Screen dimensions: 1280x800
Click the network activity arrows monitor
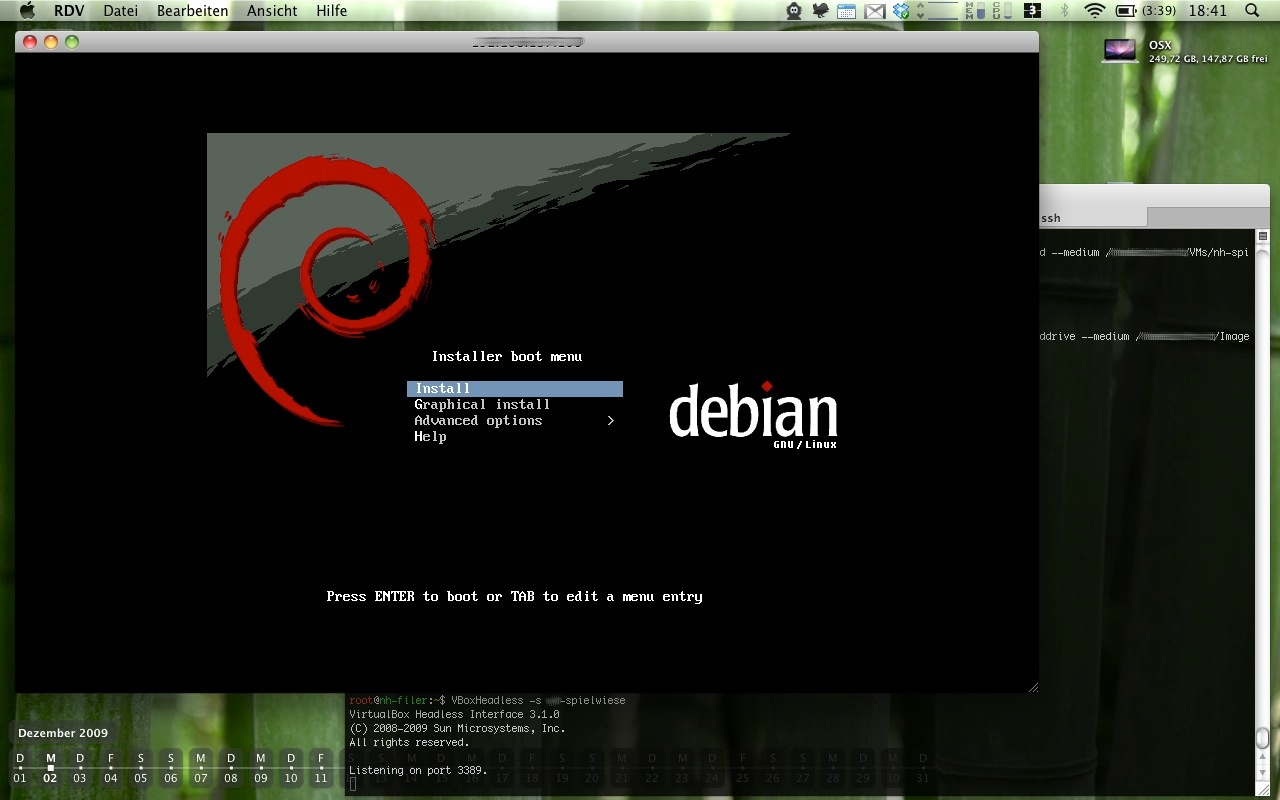(x=938, y=11)
